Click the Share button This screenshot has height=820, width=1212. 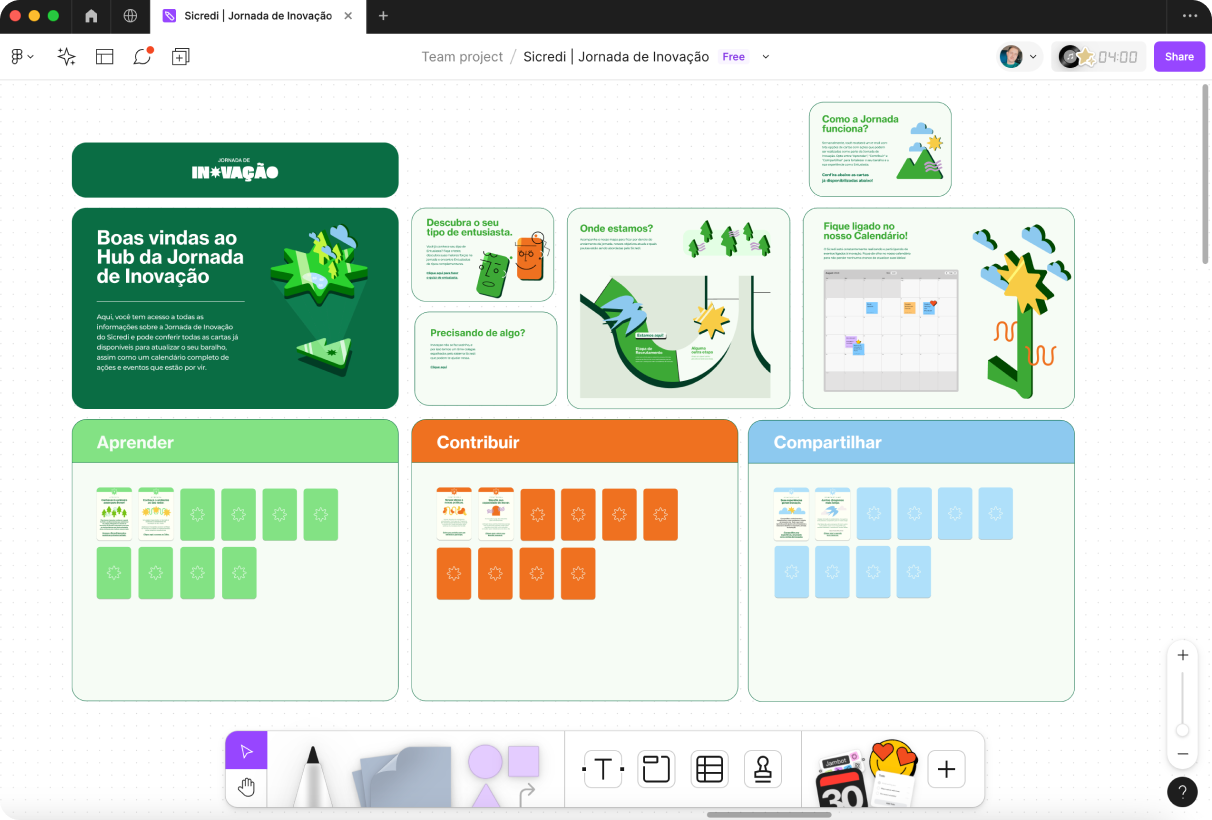(1178, 57)
